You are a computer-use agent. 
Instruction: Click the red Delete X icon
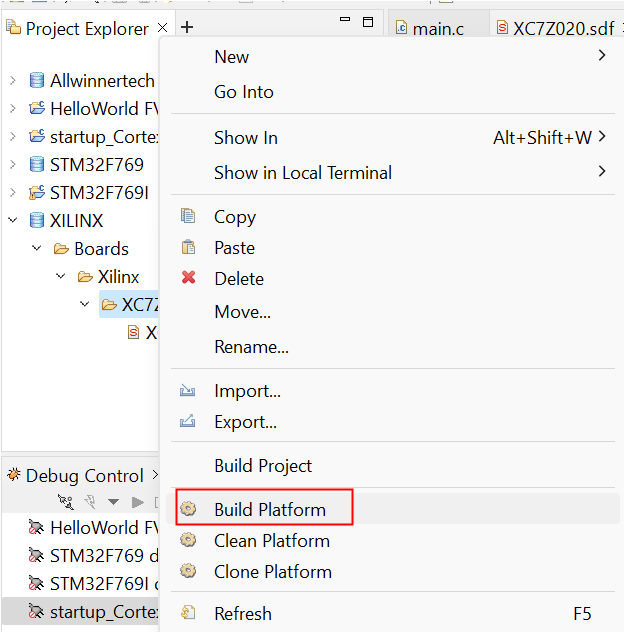187,279
